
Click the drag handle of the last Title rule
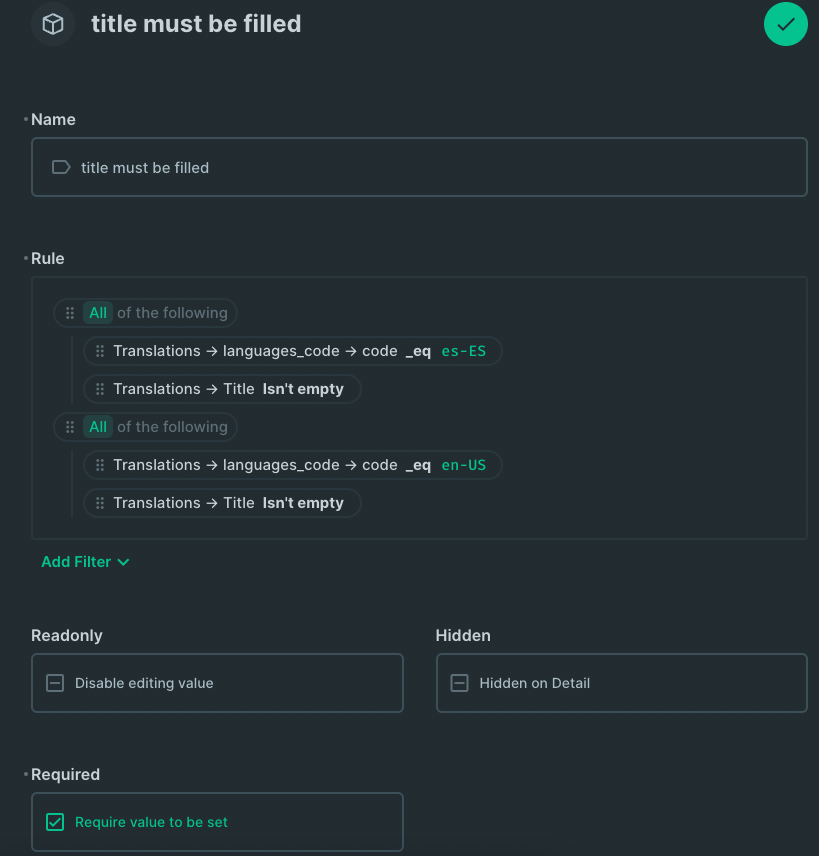pyautogui.click(x=100, y=503)
